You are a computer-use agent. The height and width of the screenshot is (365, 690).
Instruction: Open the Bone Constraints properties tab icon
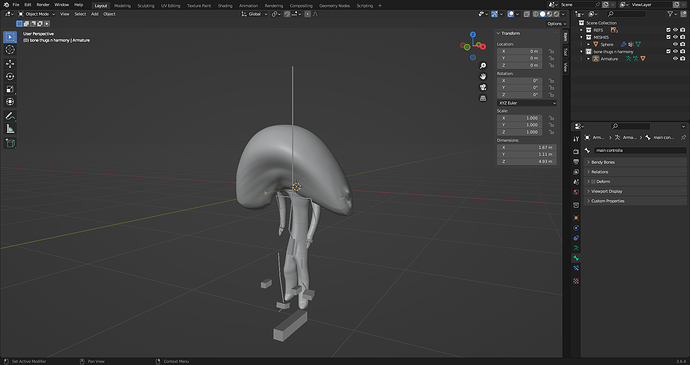[576, 268]
